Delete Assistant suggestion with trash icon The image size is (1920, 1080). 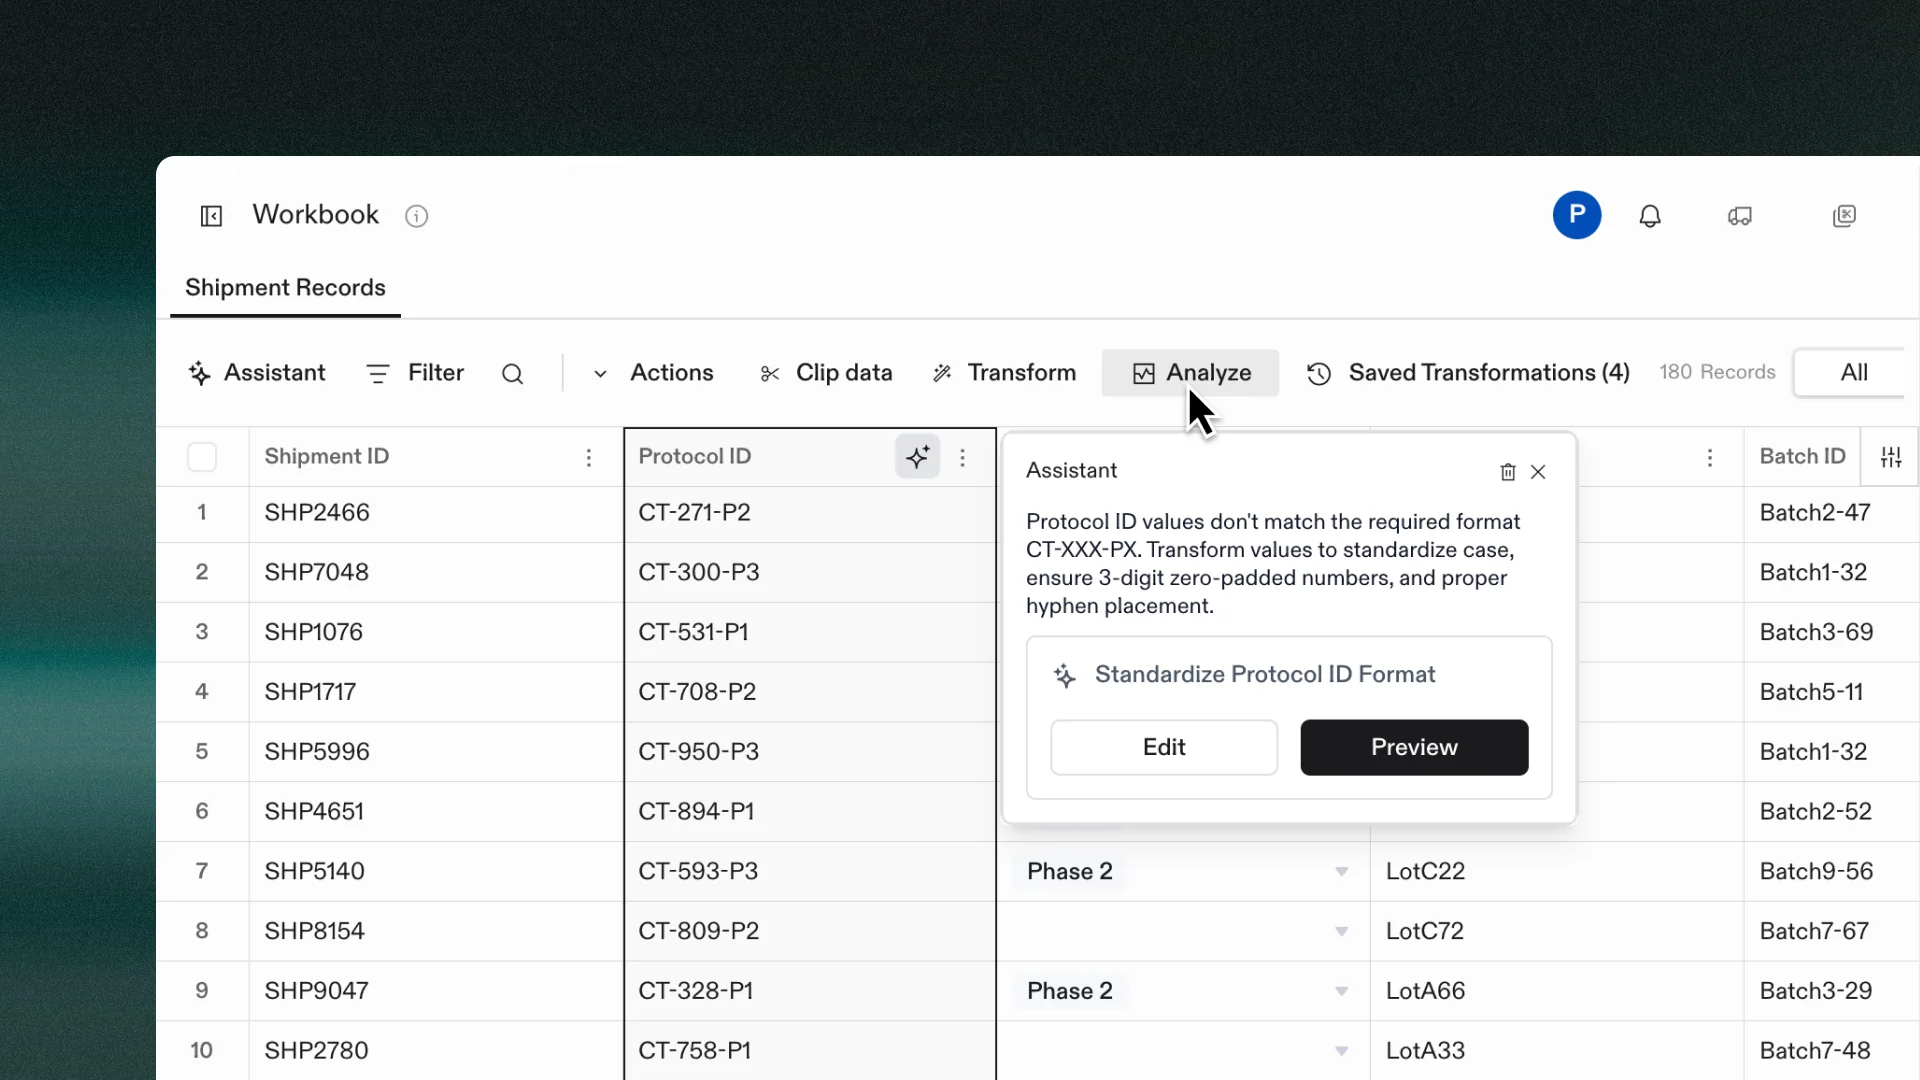pos(1508,472)
